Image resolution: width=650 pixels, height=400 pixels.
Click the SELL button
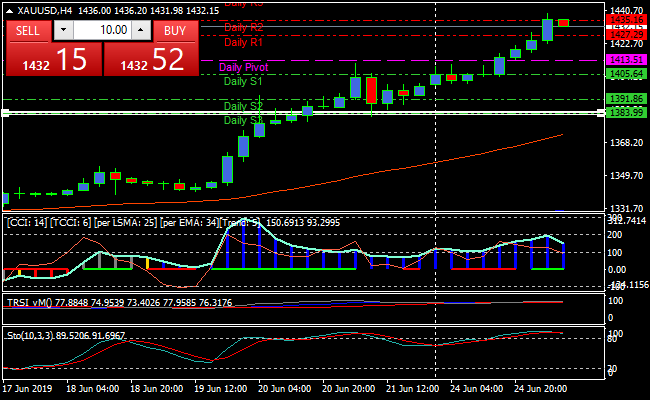tap(28, 30)
